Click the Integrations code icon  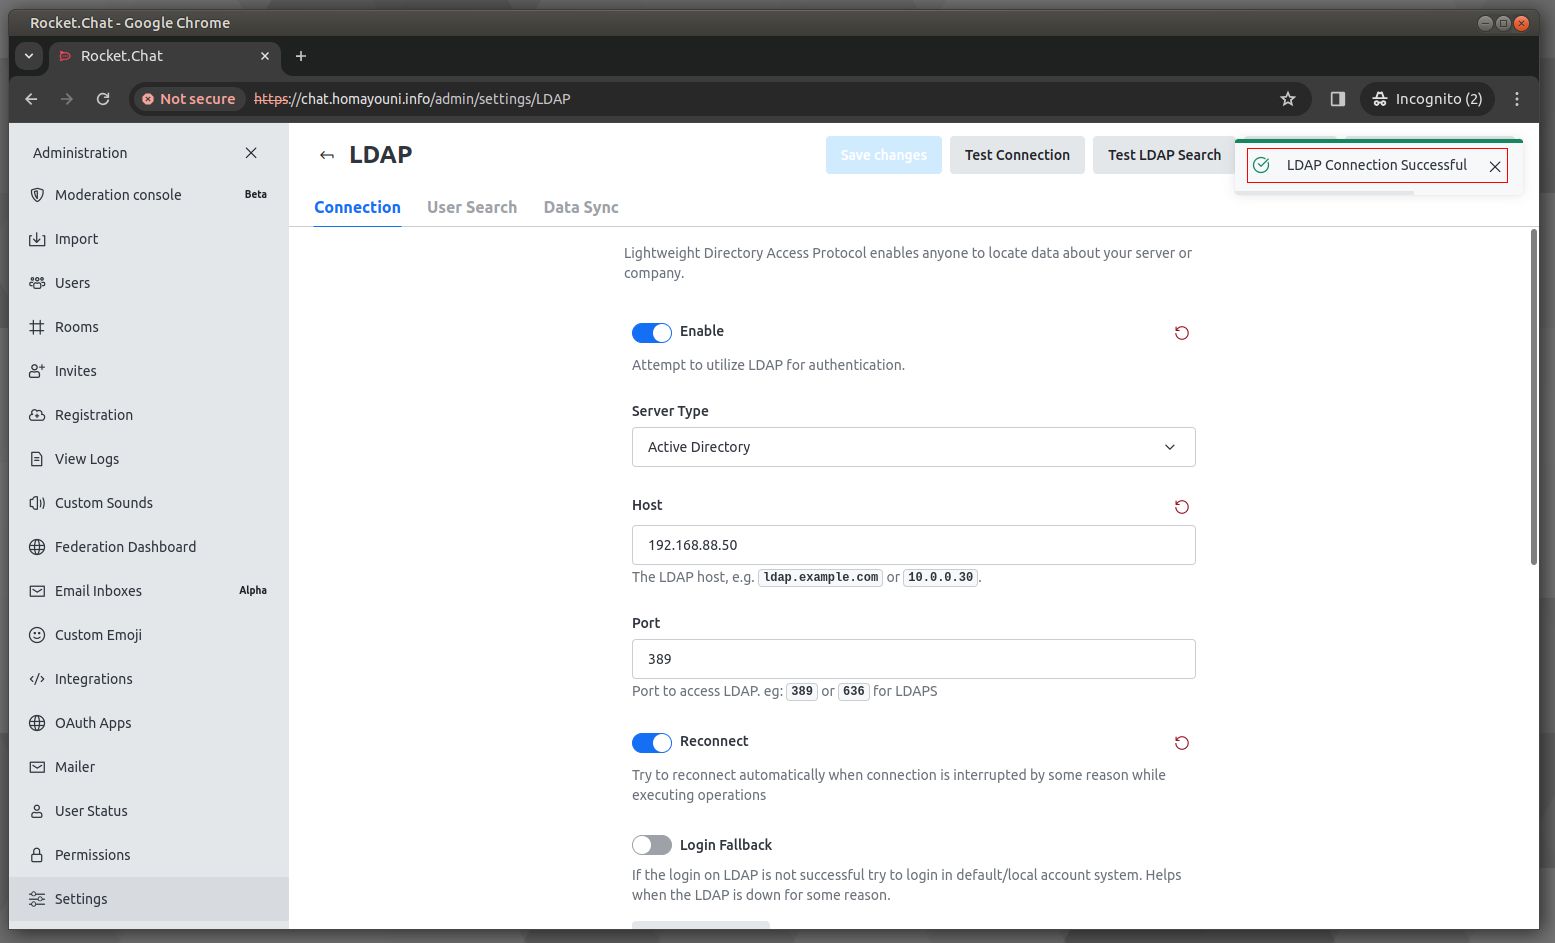click(x=37, y=679)
